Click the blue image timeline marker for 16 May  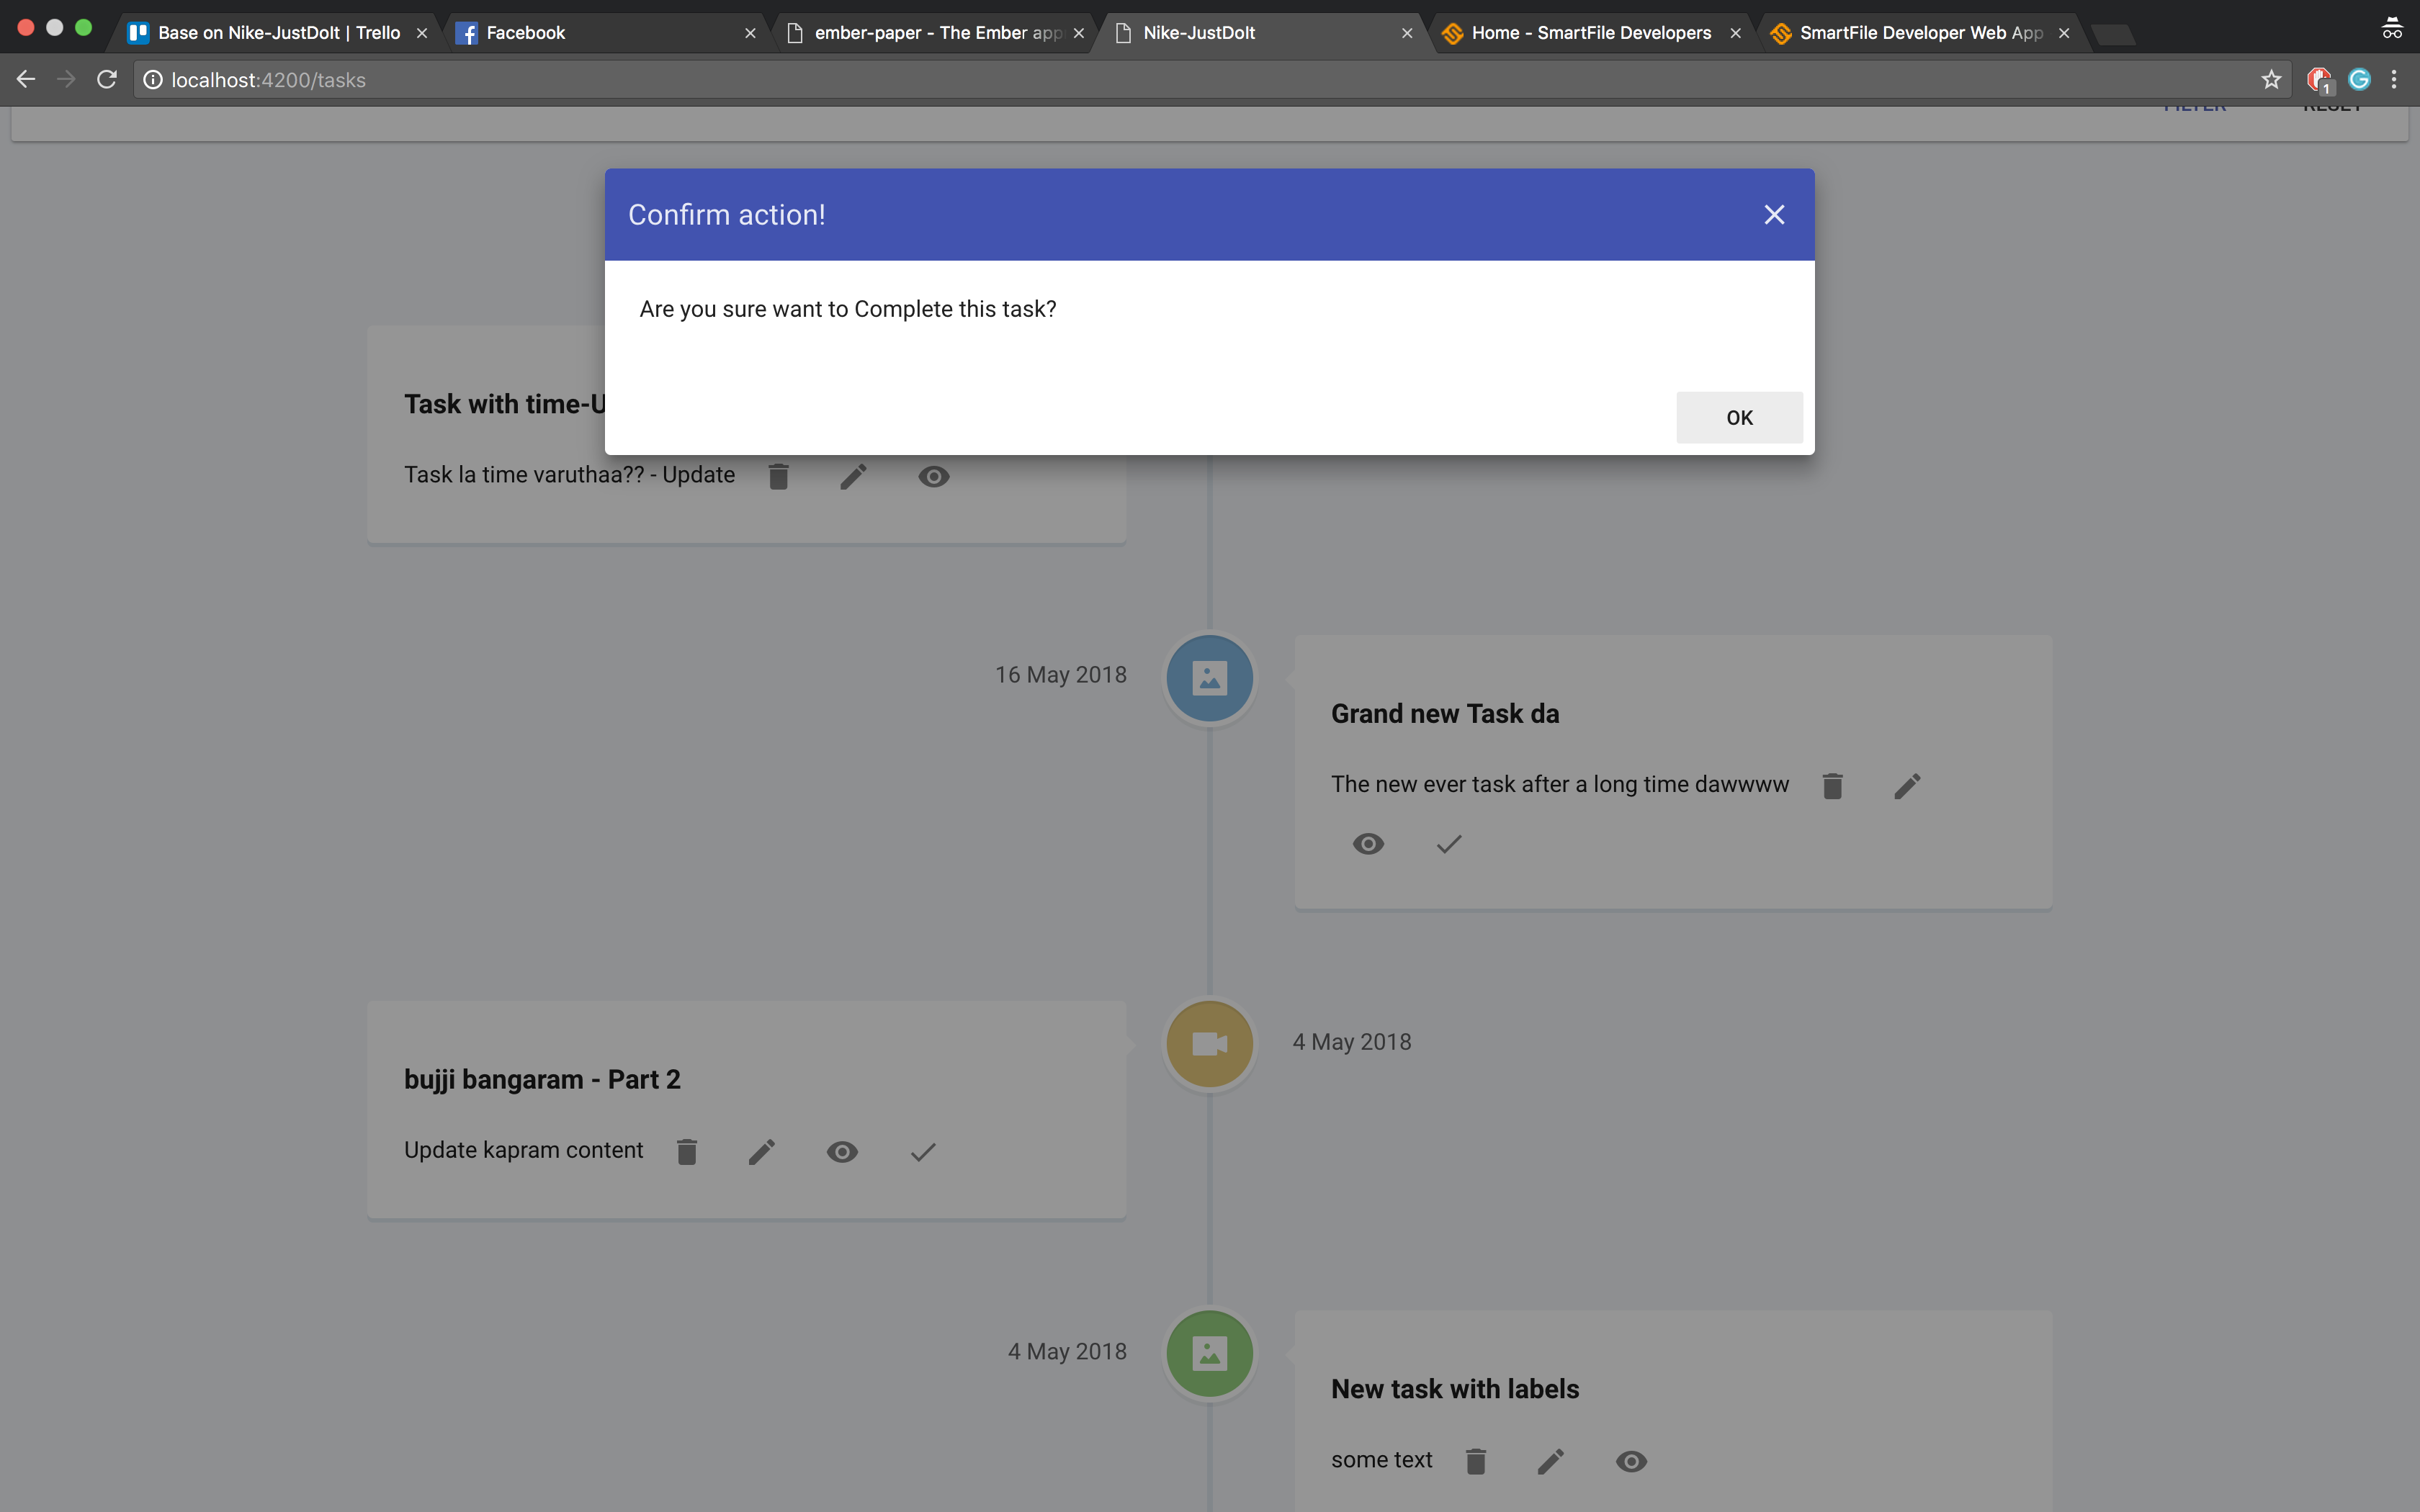[x=1209, y=678]
